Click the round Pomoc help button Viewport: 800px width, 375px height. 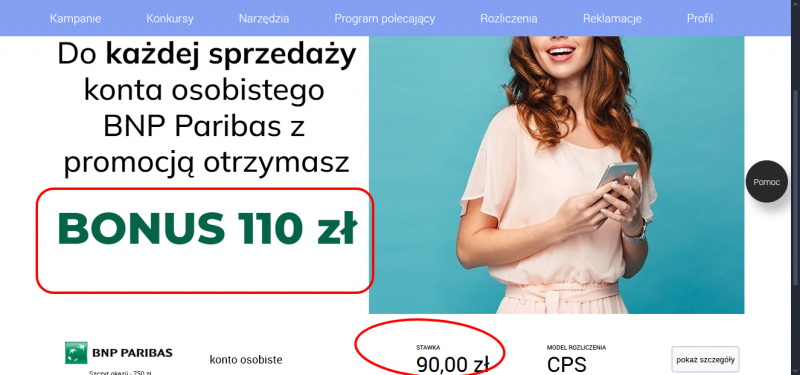pos(766,182)
